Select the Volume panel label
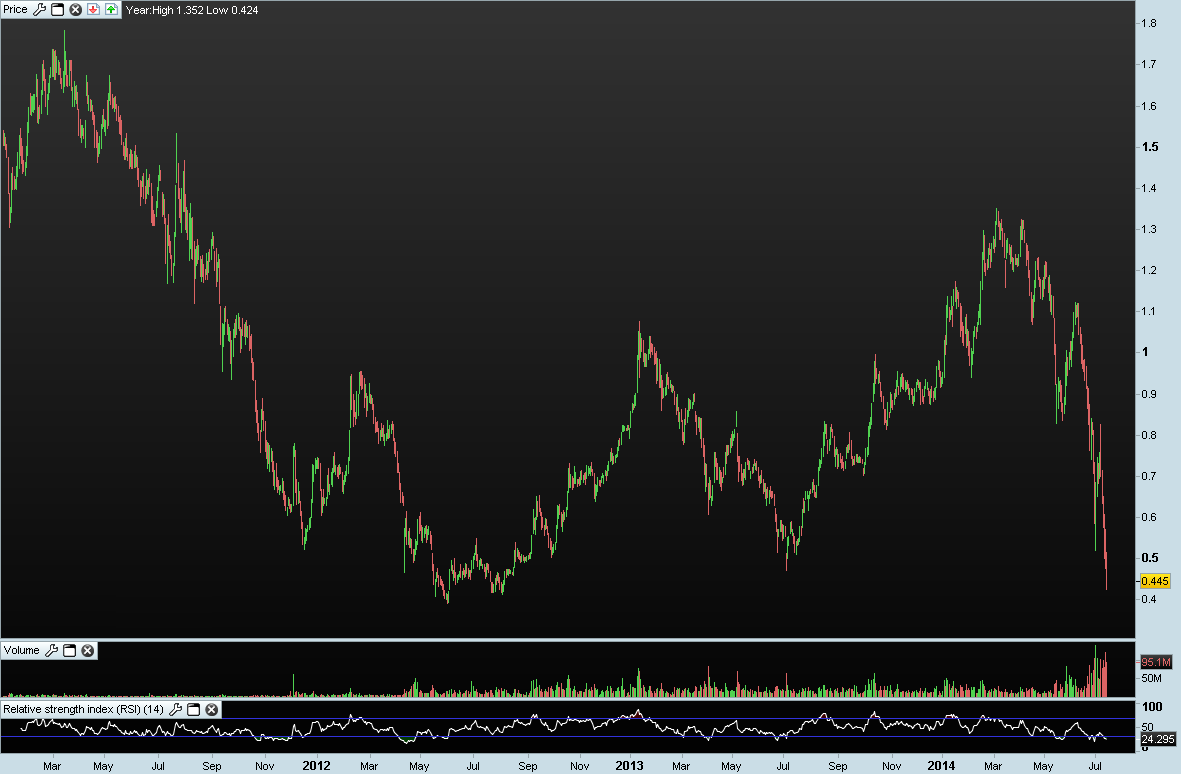Viewport: 1181px width, 774px height. (21, 651)
